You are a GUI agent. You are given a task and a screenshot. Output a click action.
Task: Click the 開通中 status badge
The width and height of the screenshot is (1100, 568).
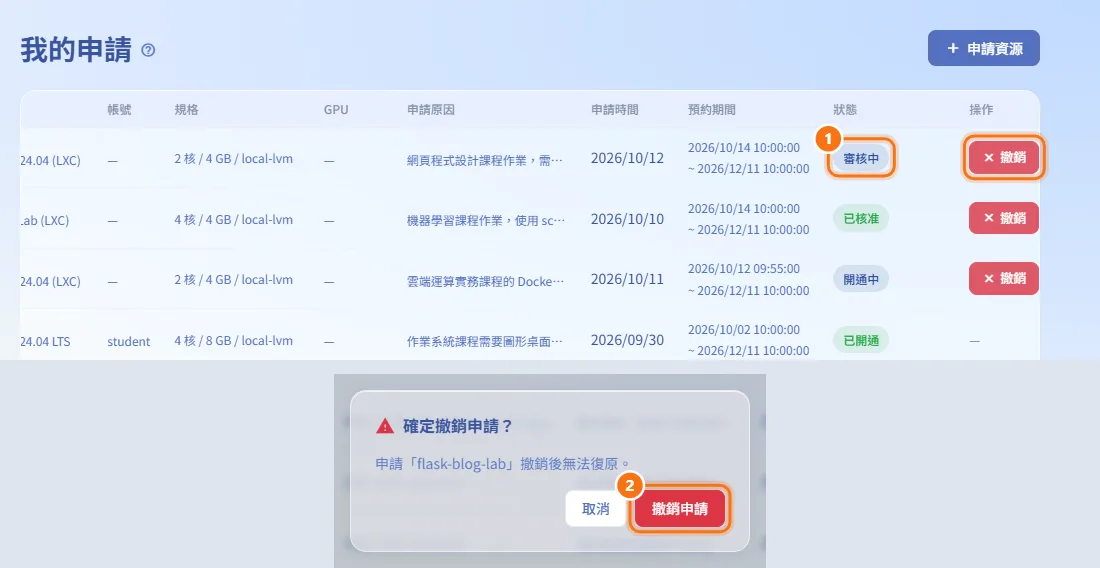click(x=861, y=279)
